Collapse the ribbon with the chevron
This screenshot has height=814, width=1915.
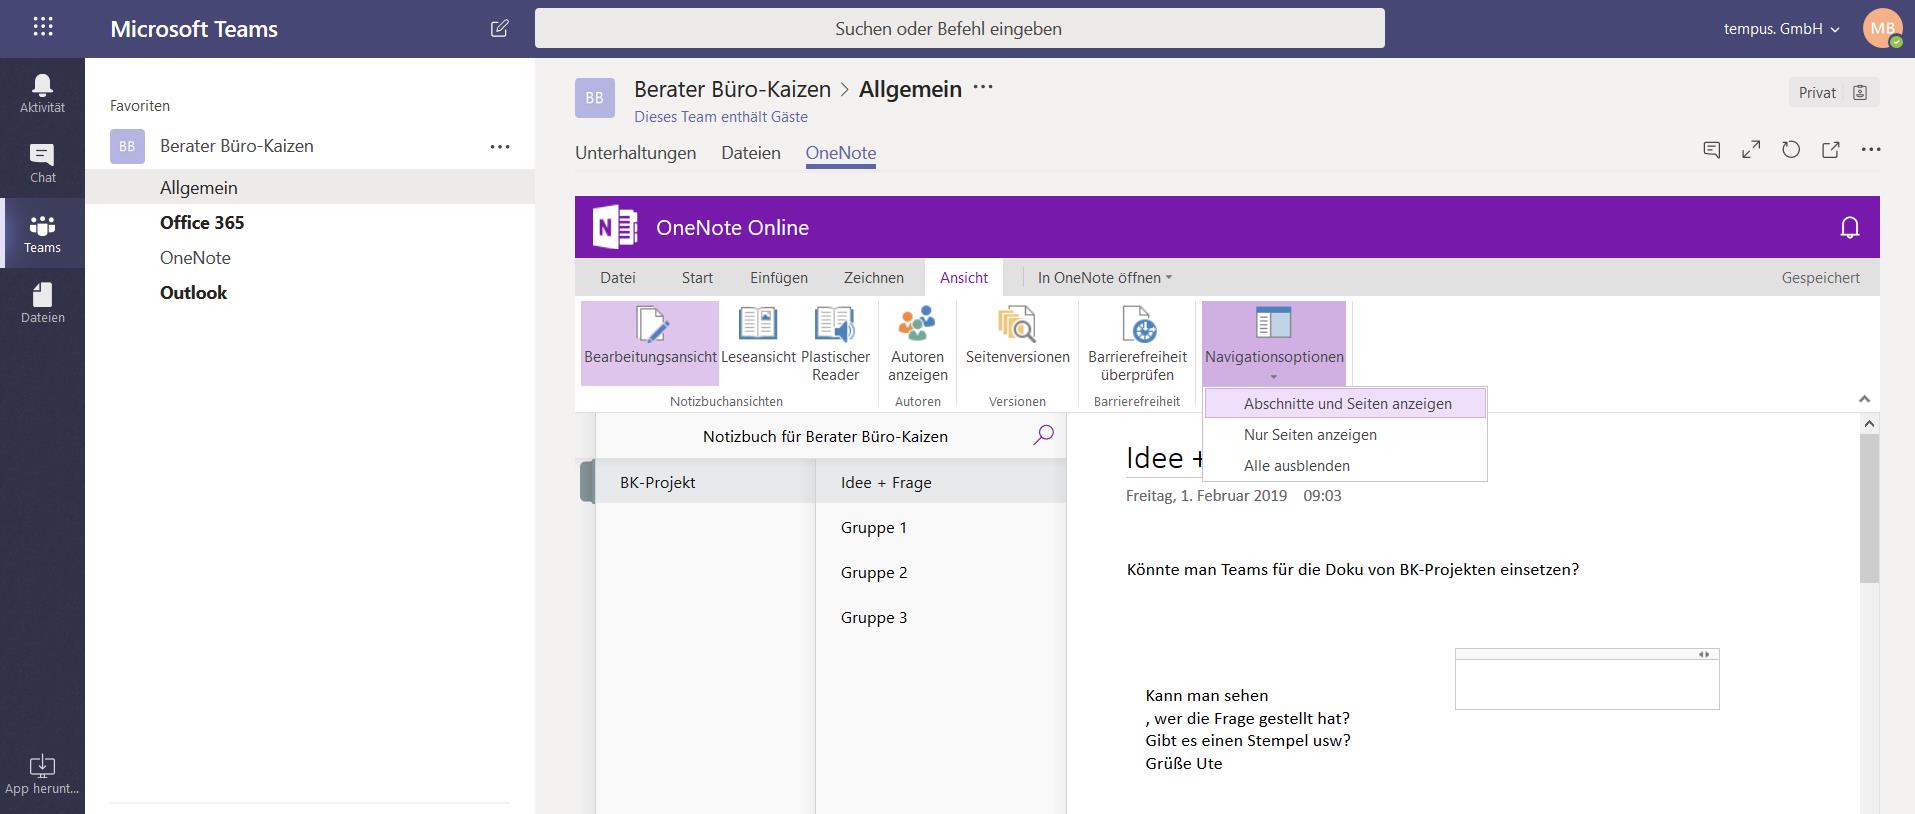tap(1864, 399)
